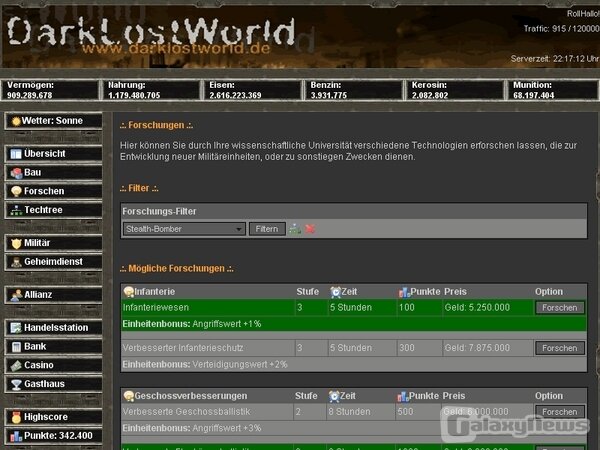Click the Munition value 68.197.404
Viewport: 600px width, 450px height.
[533, 95]
